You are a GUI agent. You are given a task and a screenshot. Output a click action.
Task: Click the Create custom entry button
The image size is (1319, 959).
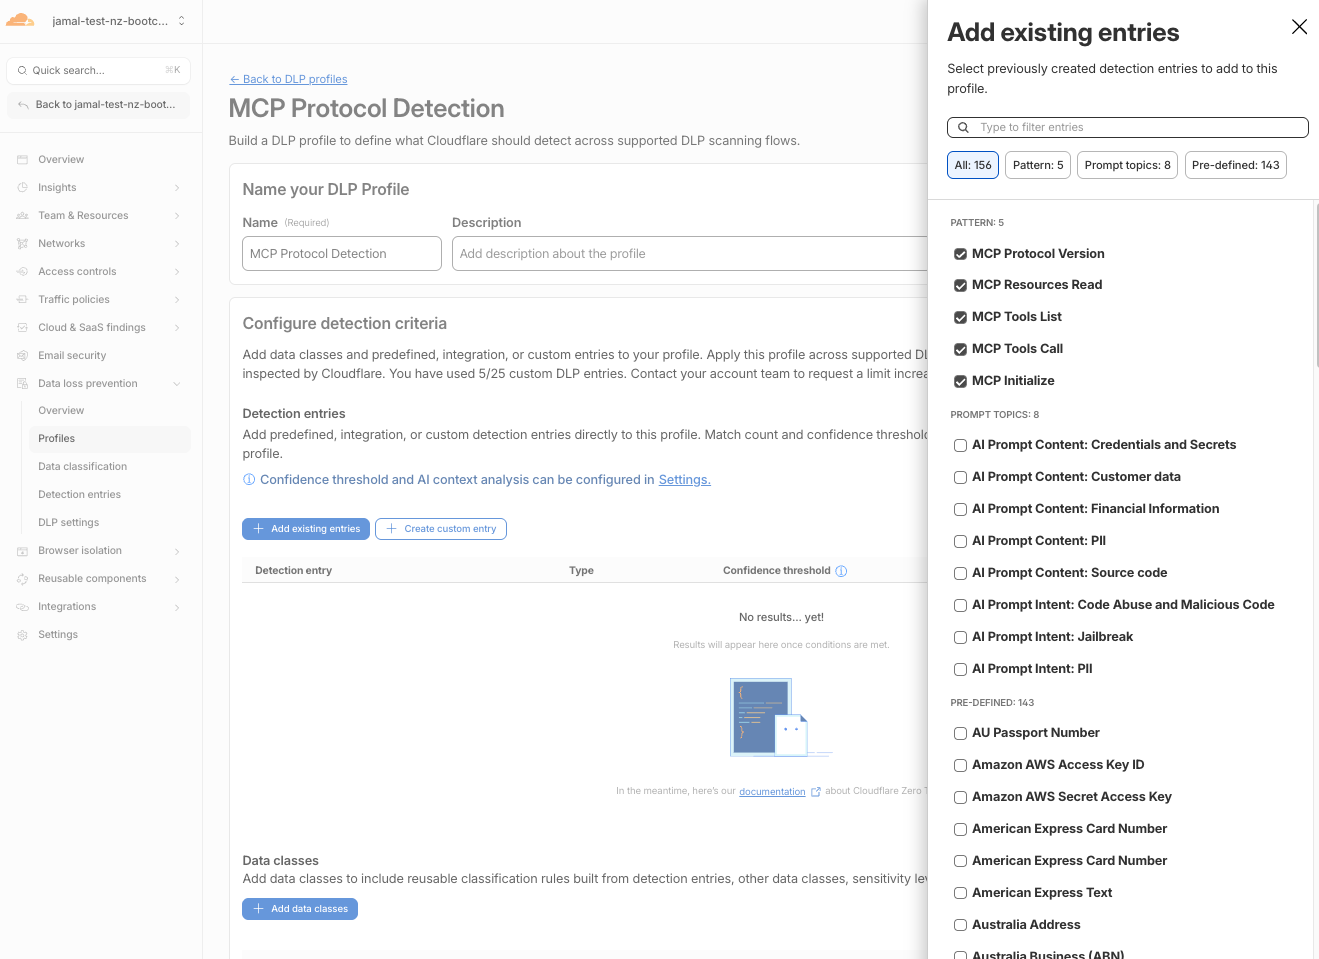point(441,529)
